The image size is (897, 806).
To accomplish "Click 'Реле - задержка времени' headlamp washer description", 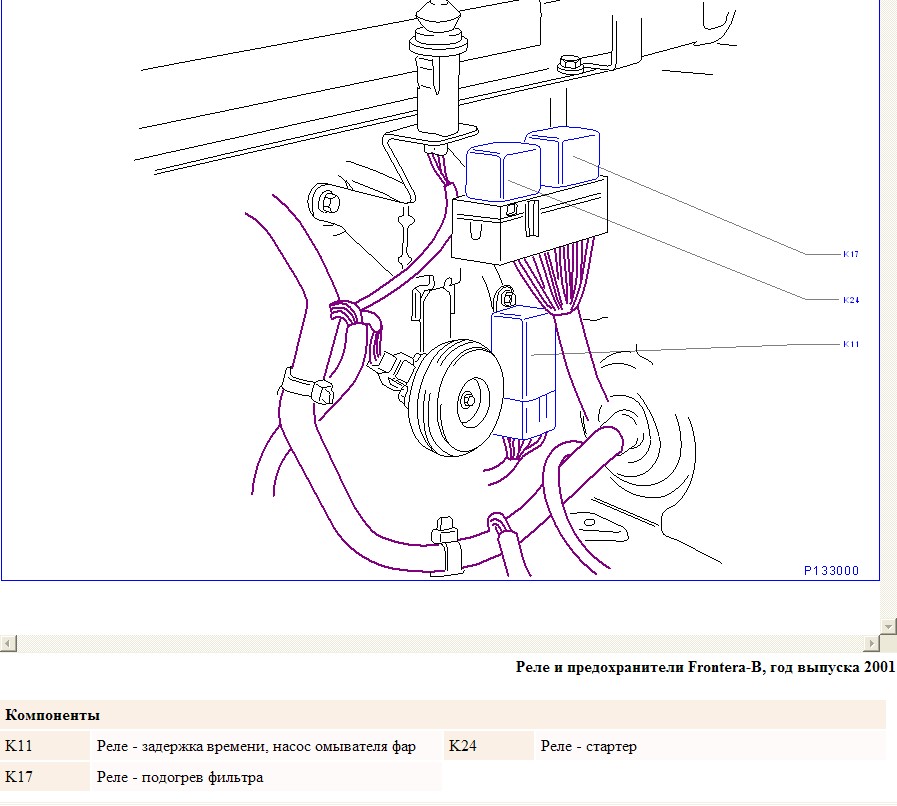I will (256, 746).
